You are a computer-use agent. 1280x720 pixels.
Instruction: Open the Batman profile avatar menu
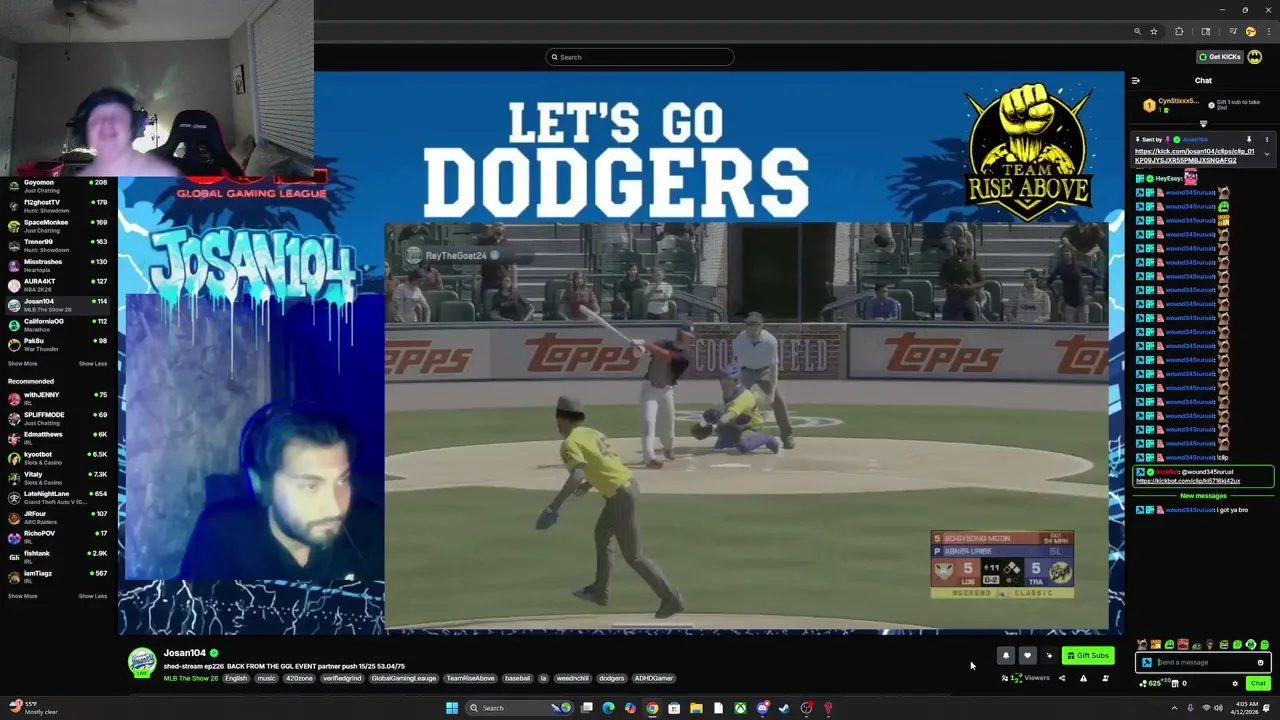[1255, 57]
